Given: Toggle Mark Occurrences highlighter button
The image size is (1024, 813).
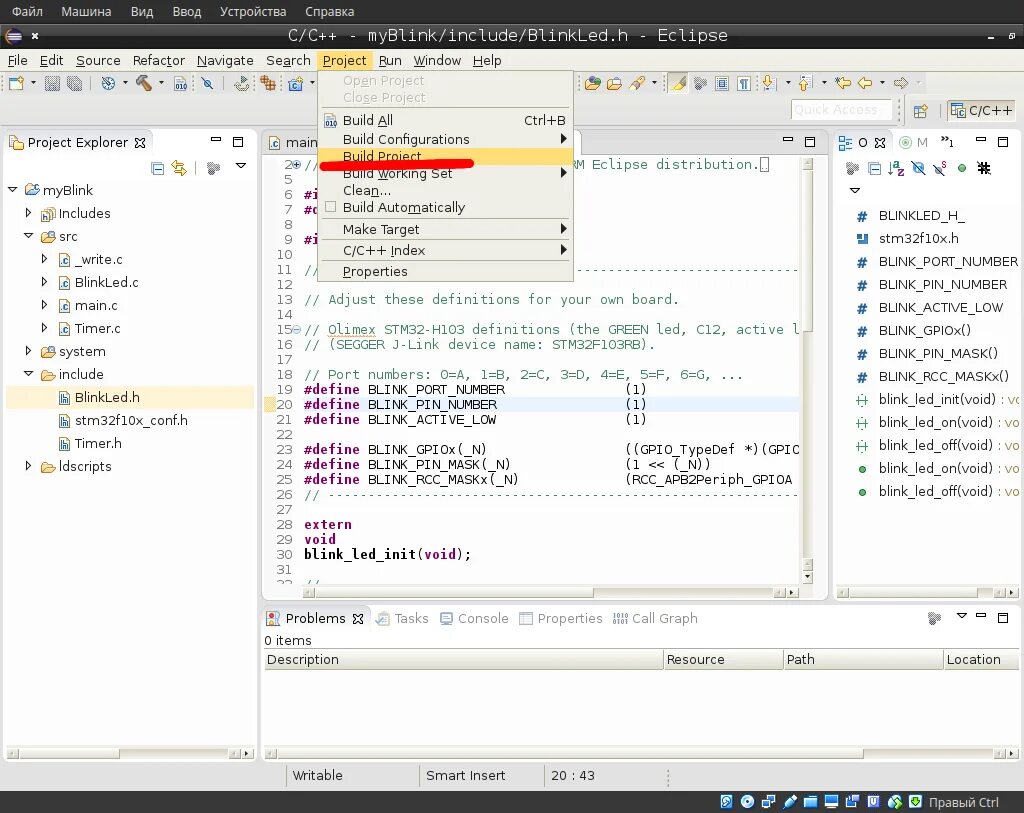Looking at the screenshot, I should click(679, 83).
